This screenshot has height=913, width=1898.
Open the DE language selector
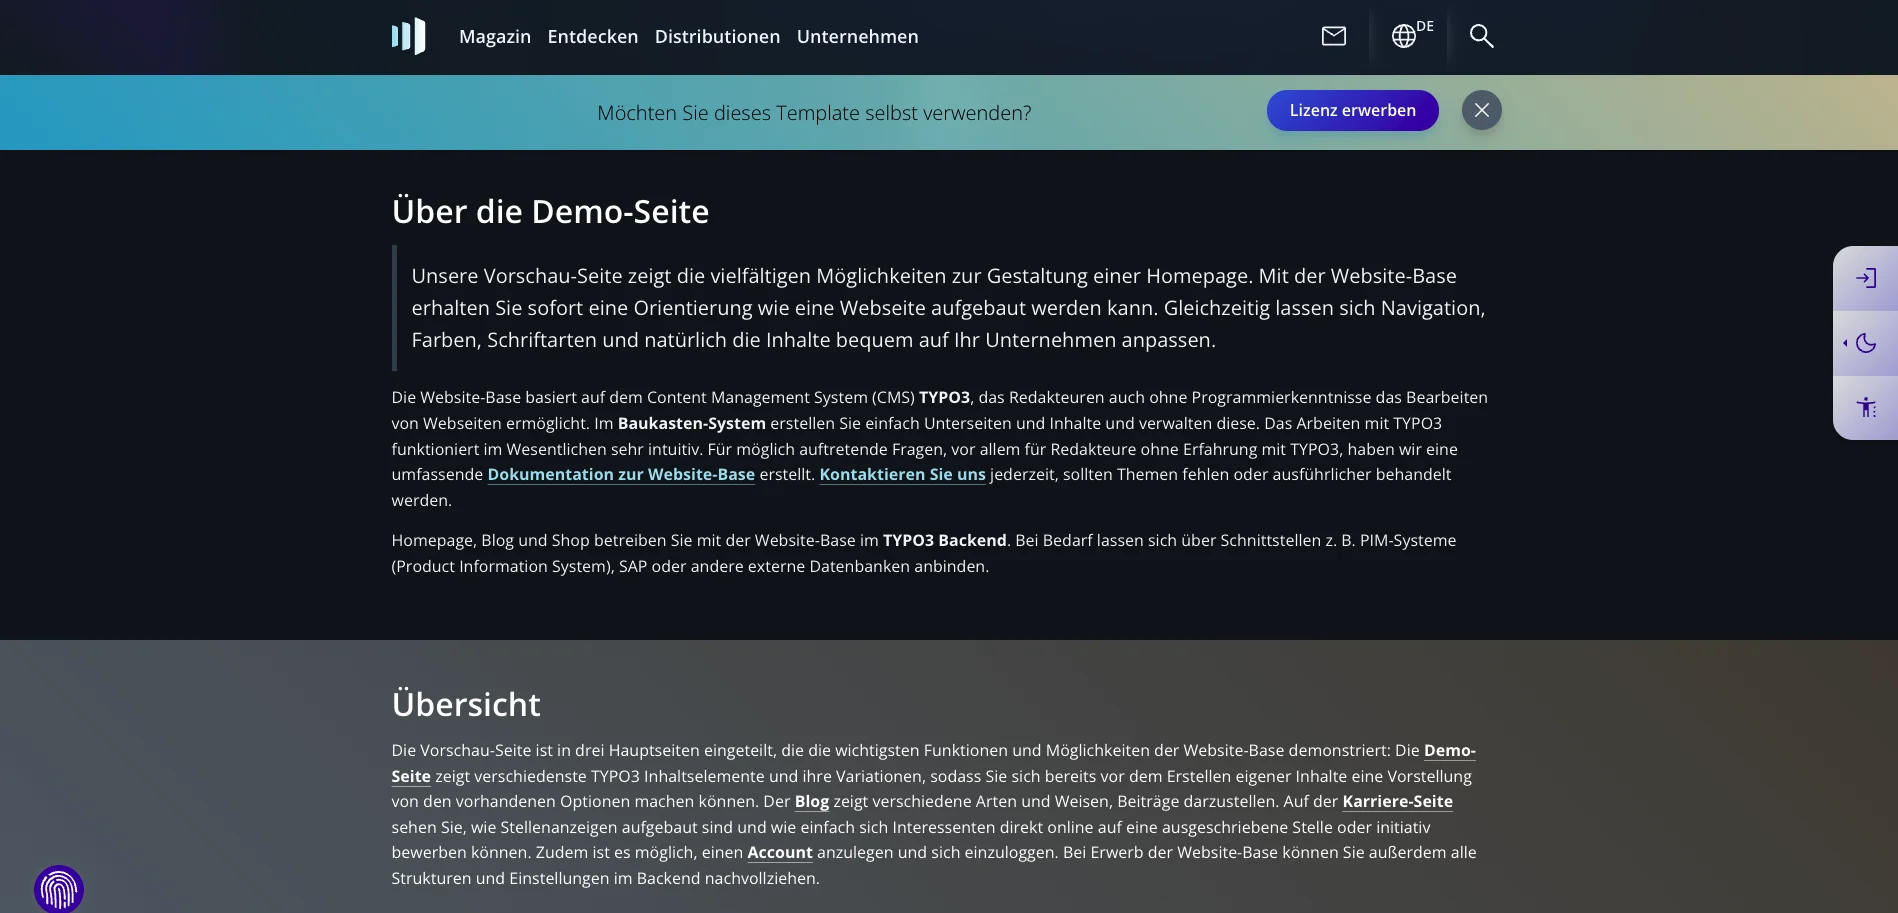[1410, 35]
